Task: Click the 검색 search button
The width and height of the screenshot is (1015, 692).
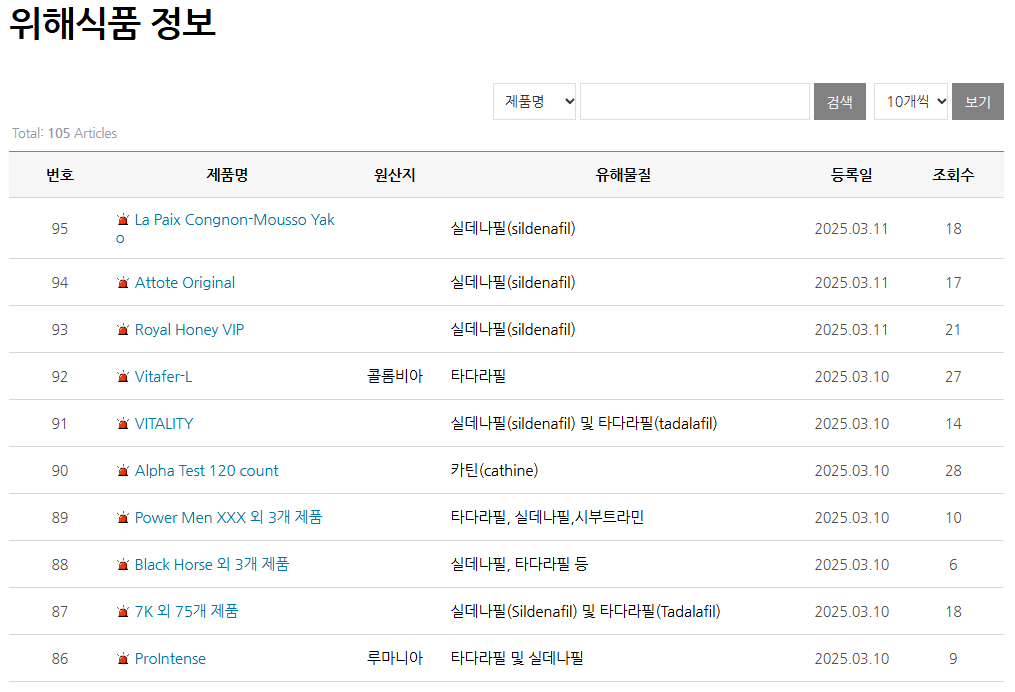Action: tap(840, 102)
